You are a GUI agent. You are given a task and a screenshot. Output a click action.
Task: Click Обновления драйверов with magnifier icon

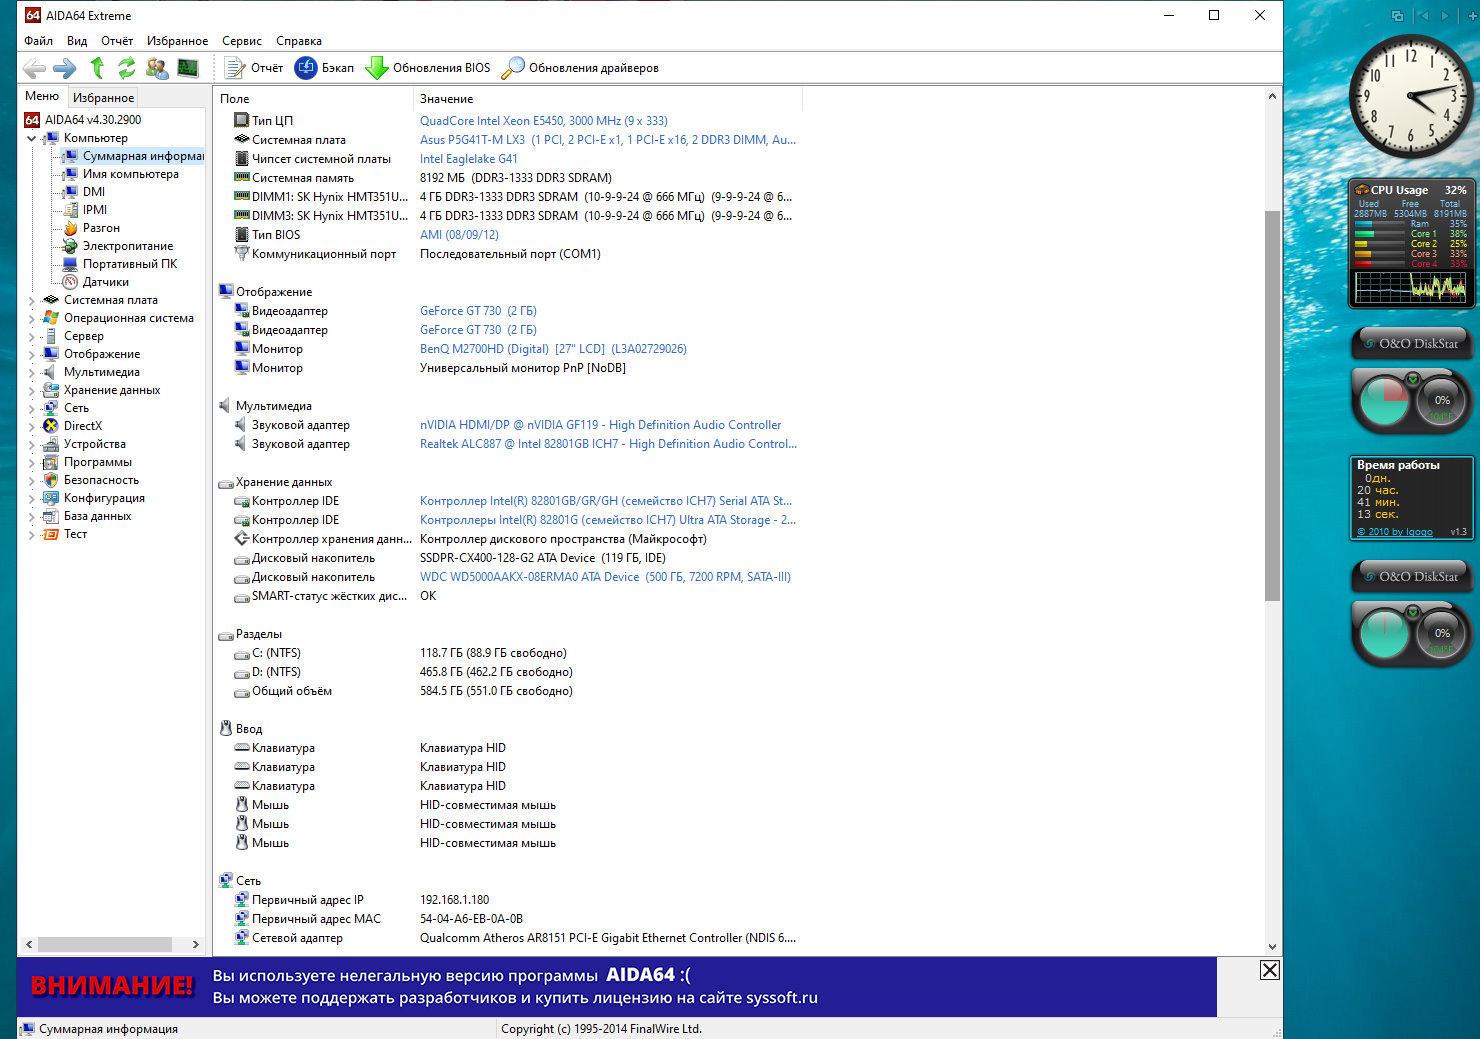point(580,68)
